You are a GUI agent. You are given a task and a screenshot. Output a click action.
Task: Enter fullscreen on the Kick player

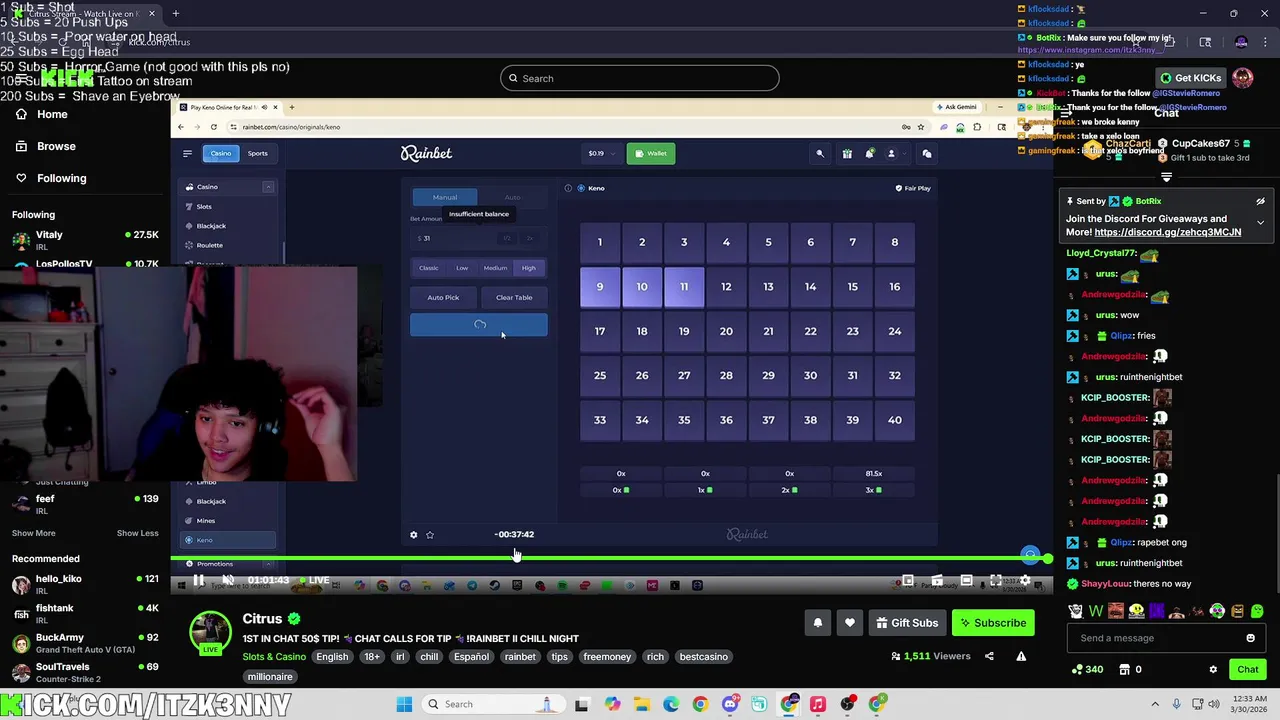(x=996, y=580)
